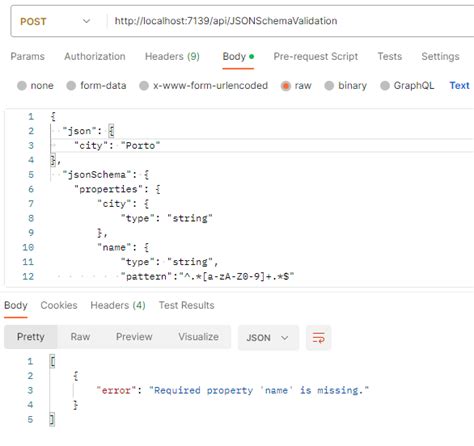Toggle the response word wrap icon
474x446 pixels.
point(318,337)
